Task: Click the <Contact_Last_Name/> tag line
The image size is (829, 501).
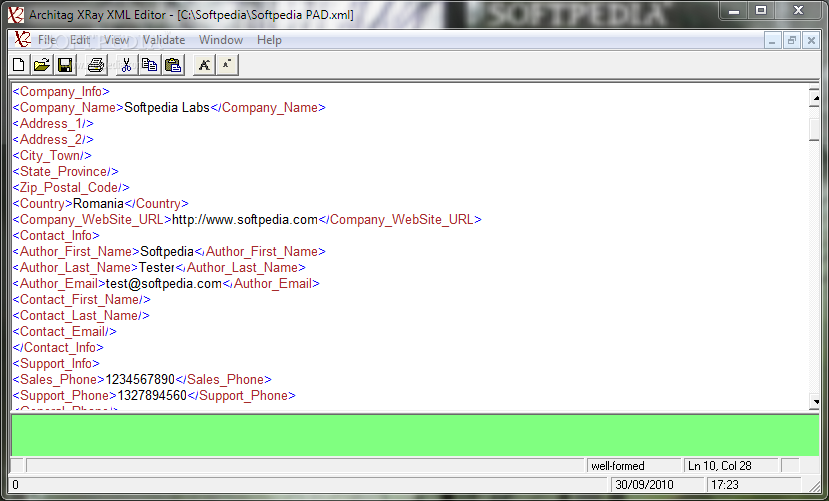Action: tap(81, 316)
